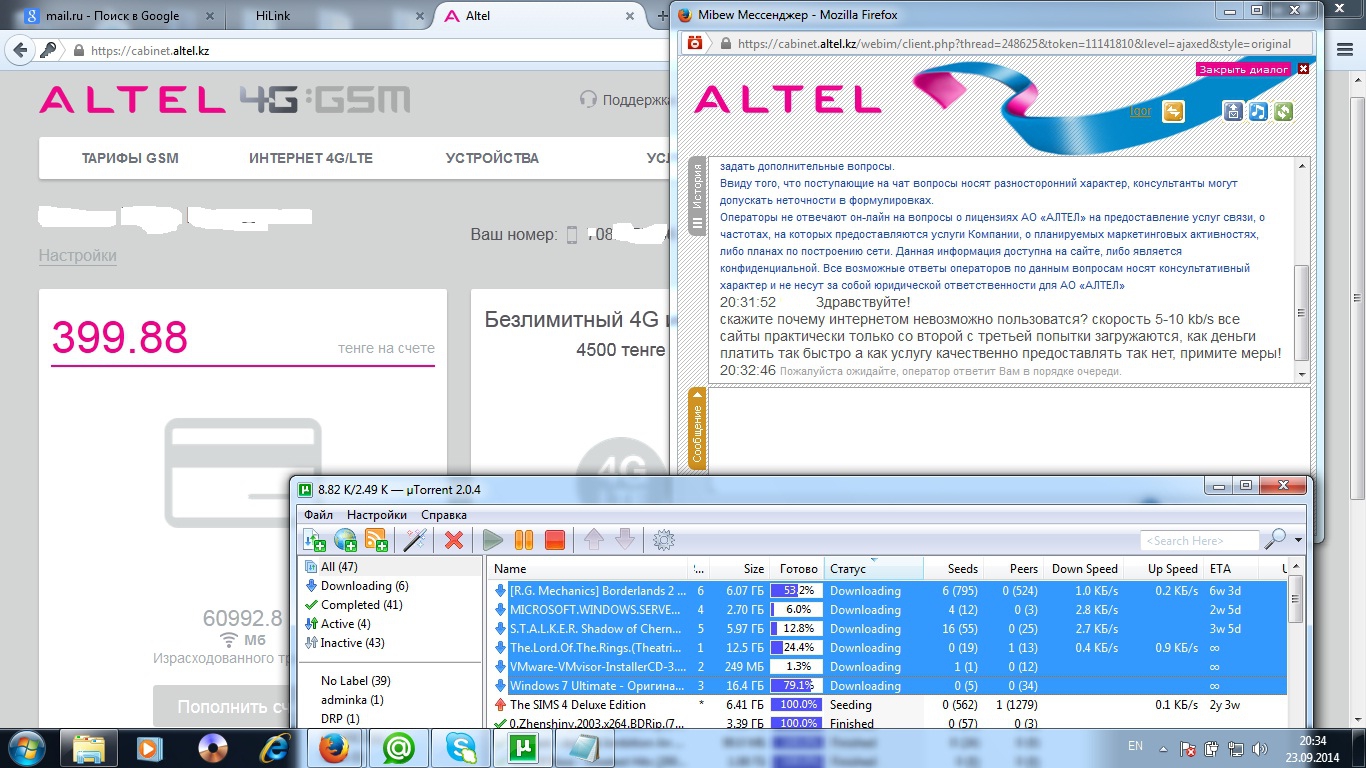Screen dimensions: 1366x768
Task: Select Windows 7 Ultimate torrent row
Action: pos(888,686)
